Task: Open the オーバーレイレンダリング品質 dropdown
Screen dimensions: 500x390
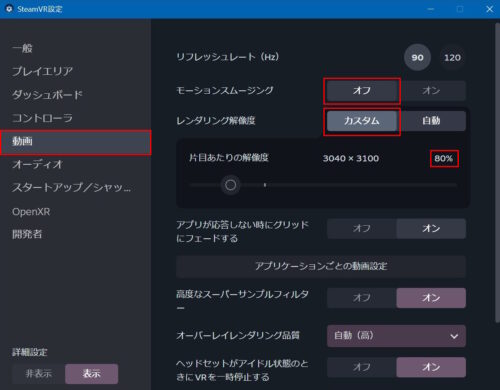Action: click(396, 336)
